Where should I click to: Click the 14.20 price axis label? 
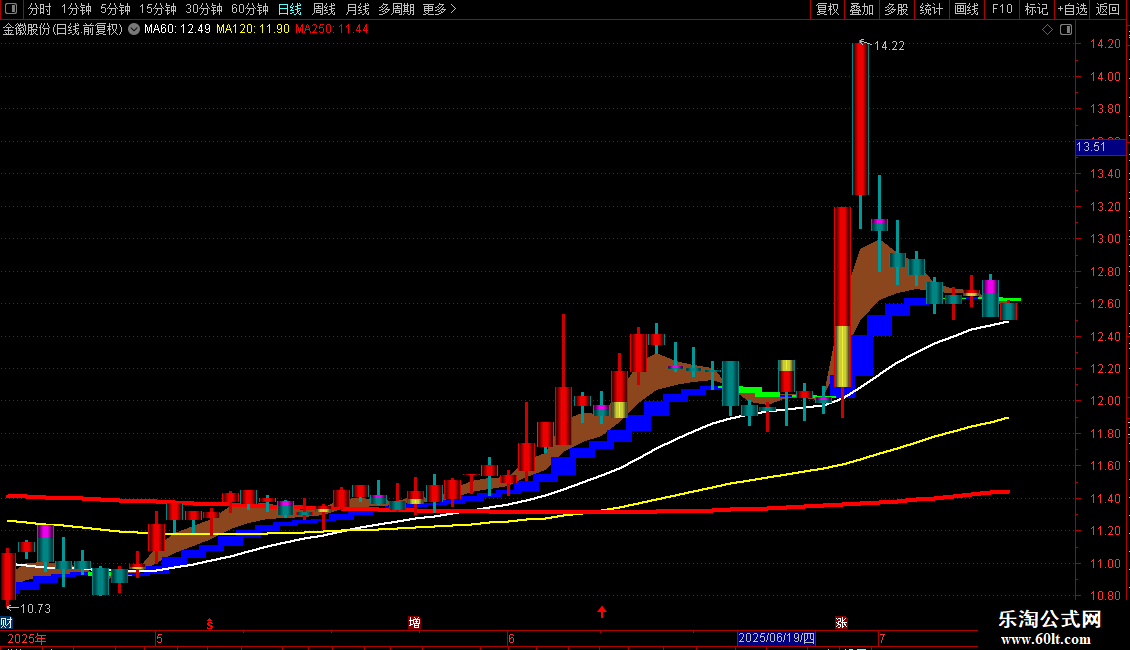pyautogui.click(x=1105, y=44)
